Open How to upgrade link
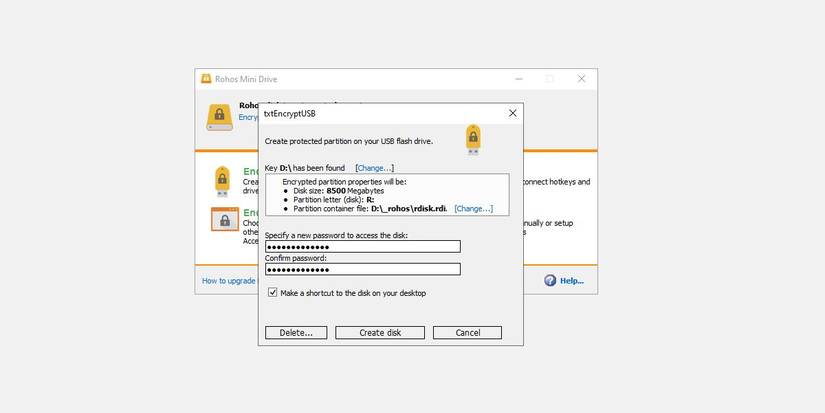 [228, 280]
